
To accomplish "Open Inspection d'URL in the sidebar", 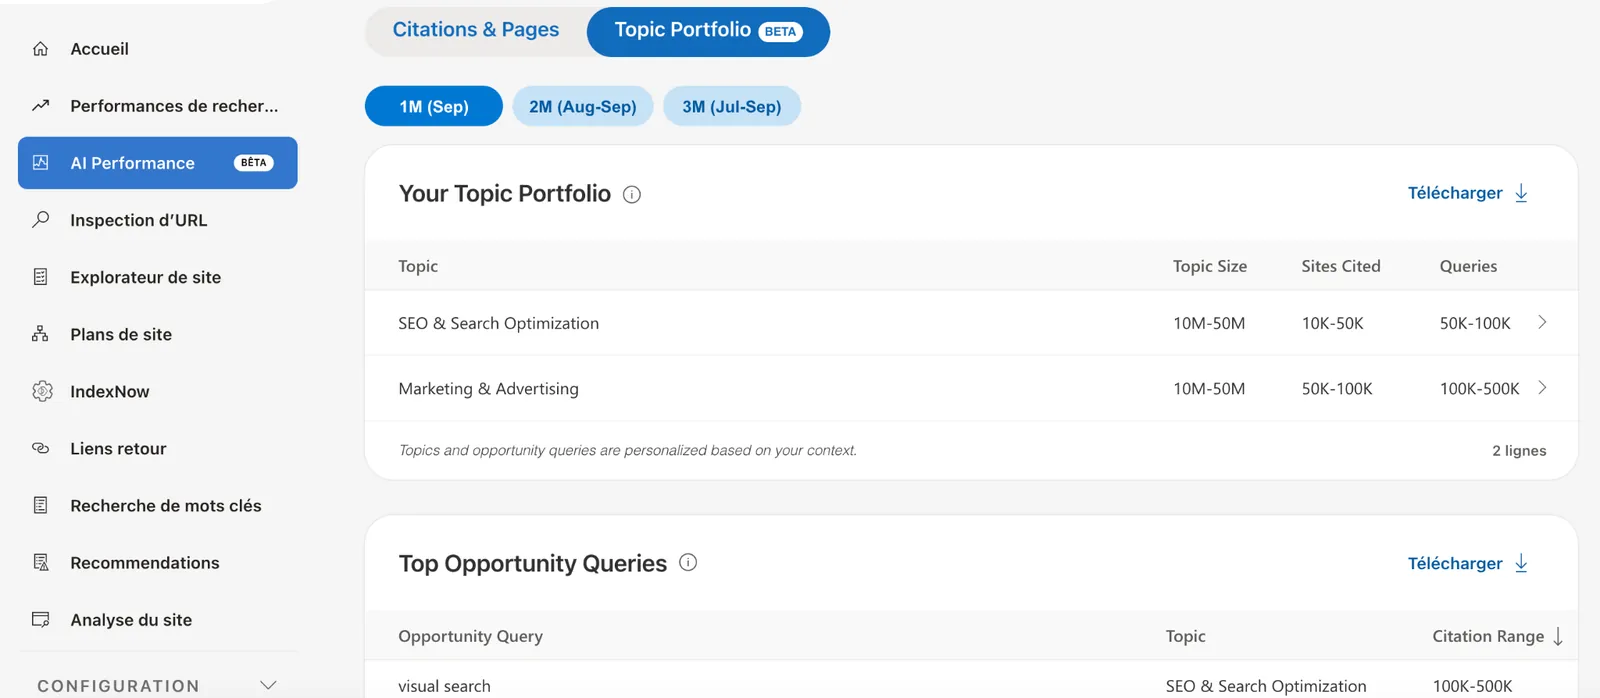I will (158, 220).
